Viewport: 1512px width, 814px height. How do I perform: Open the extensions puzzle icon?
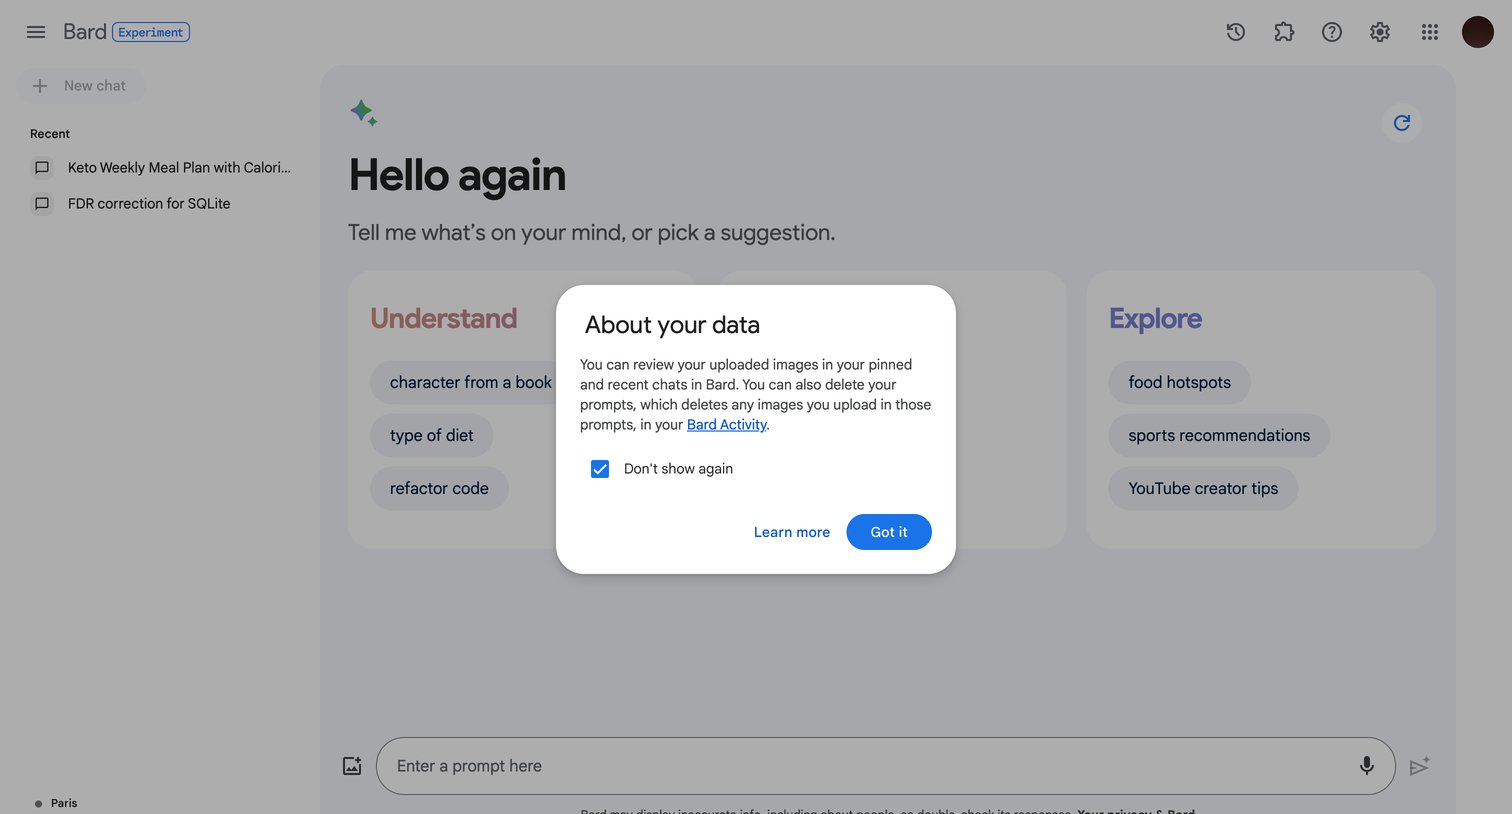(1284, 32)
